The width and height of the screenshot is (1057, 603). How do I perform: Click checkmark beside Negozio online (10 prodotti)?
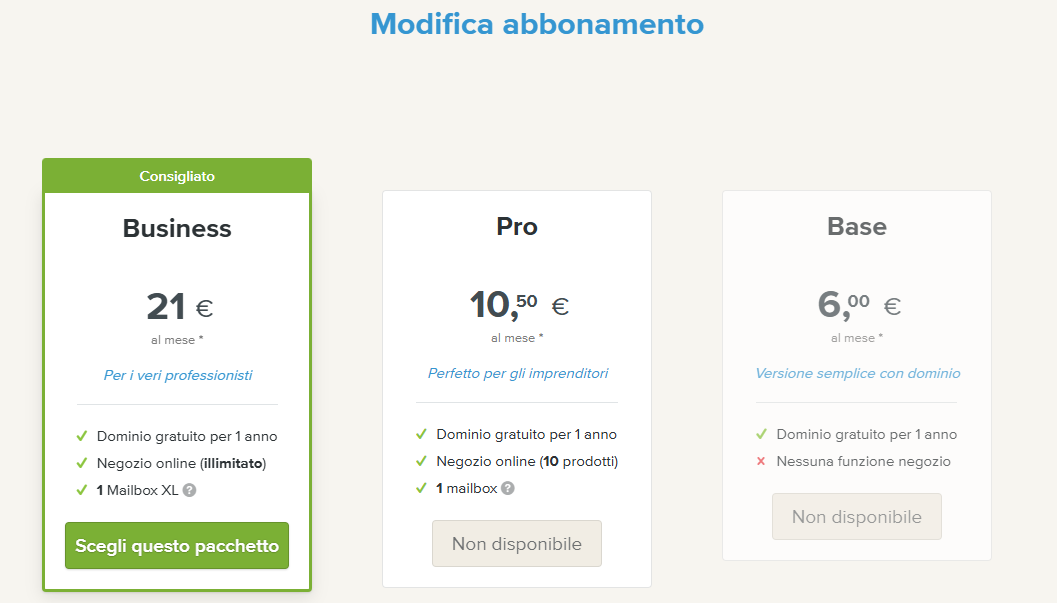click(421, 462)
